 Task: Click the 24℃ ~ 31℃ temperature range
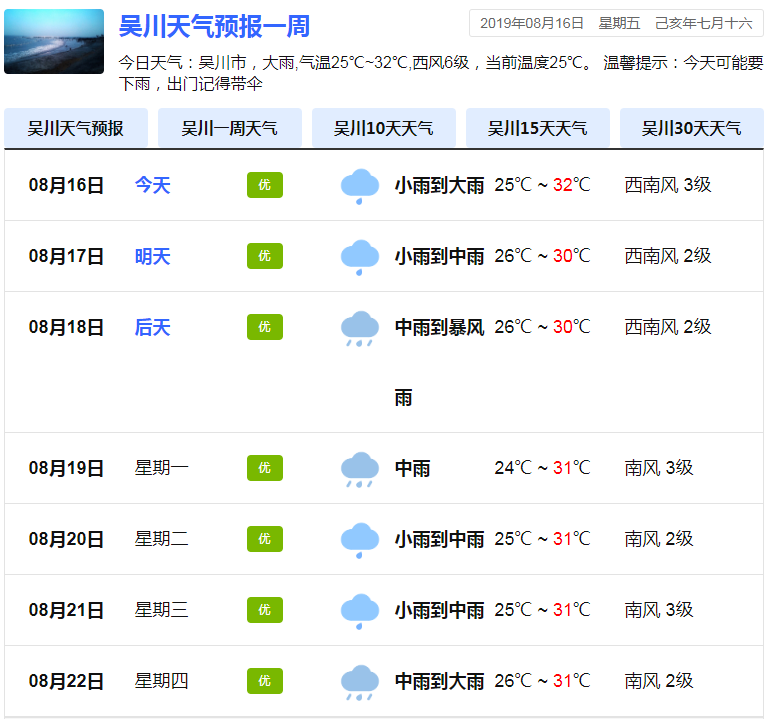[542, 468]
